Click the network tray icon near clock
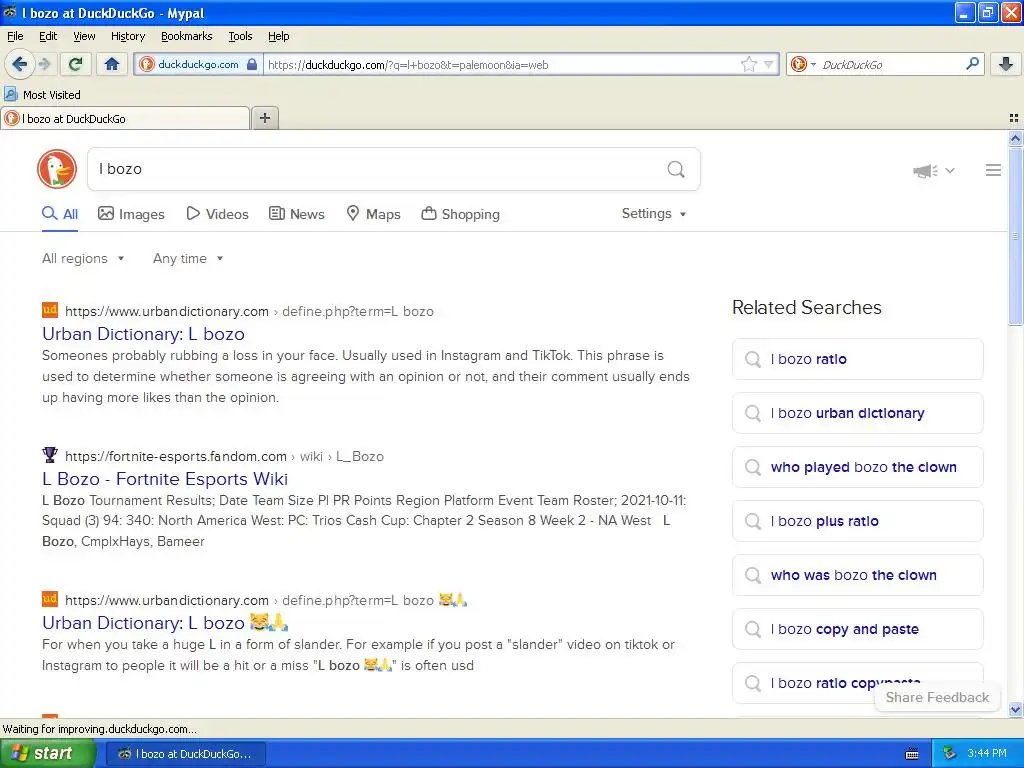Image resolution: width=1024 pixels, height=768 pixels. pos(949,754)
